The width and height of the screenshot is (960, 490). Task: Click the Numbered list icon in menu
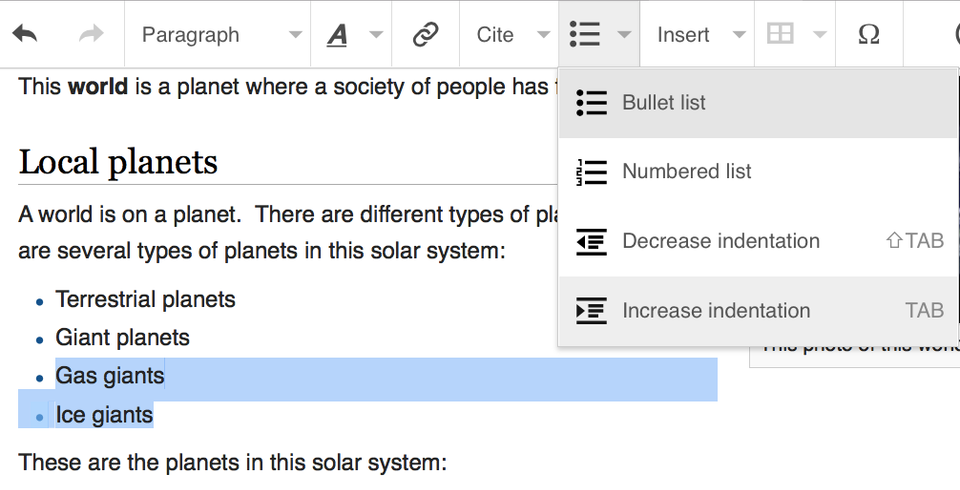click(591, 172)
